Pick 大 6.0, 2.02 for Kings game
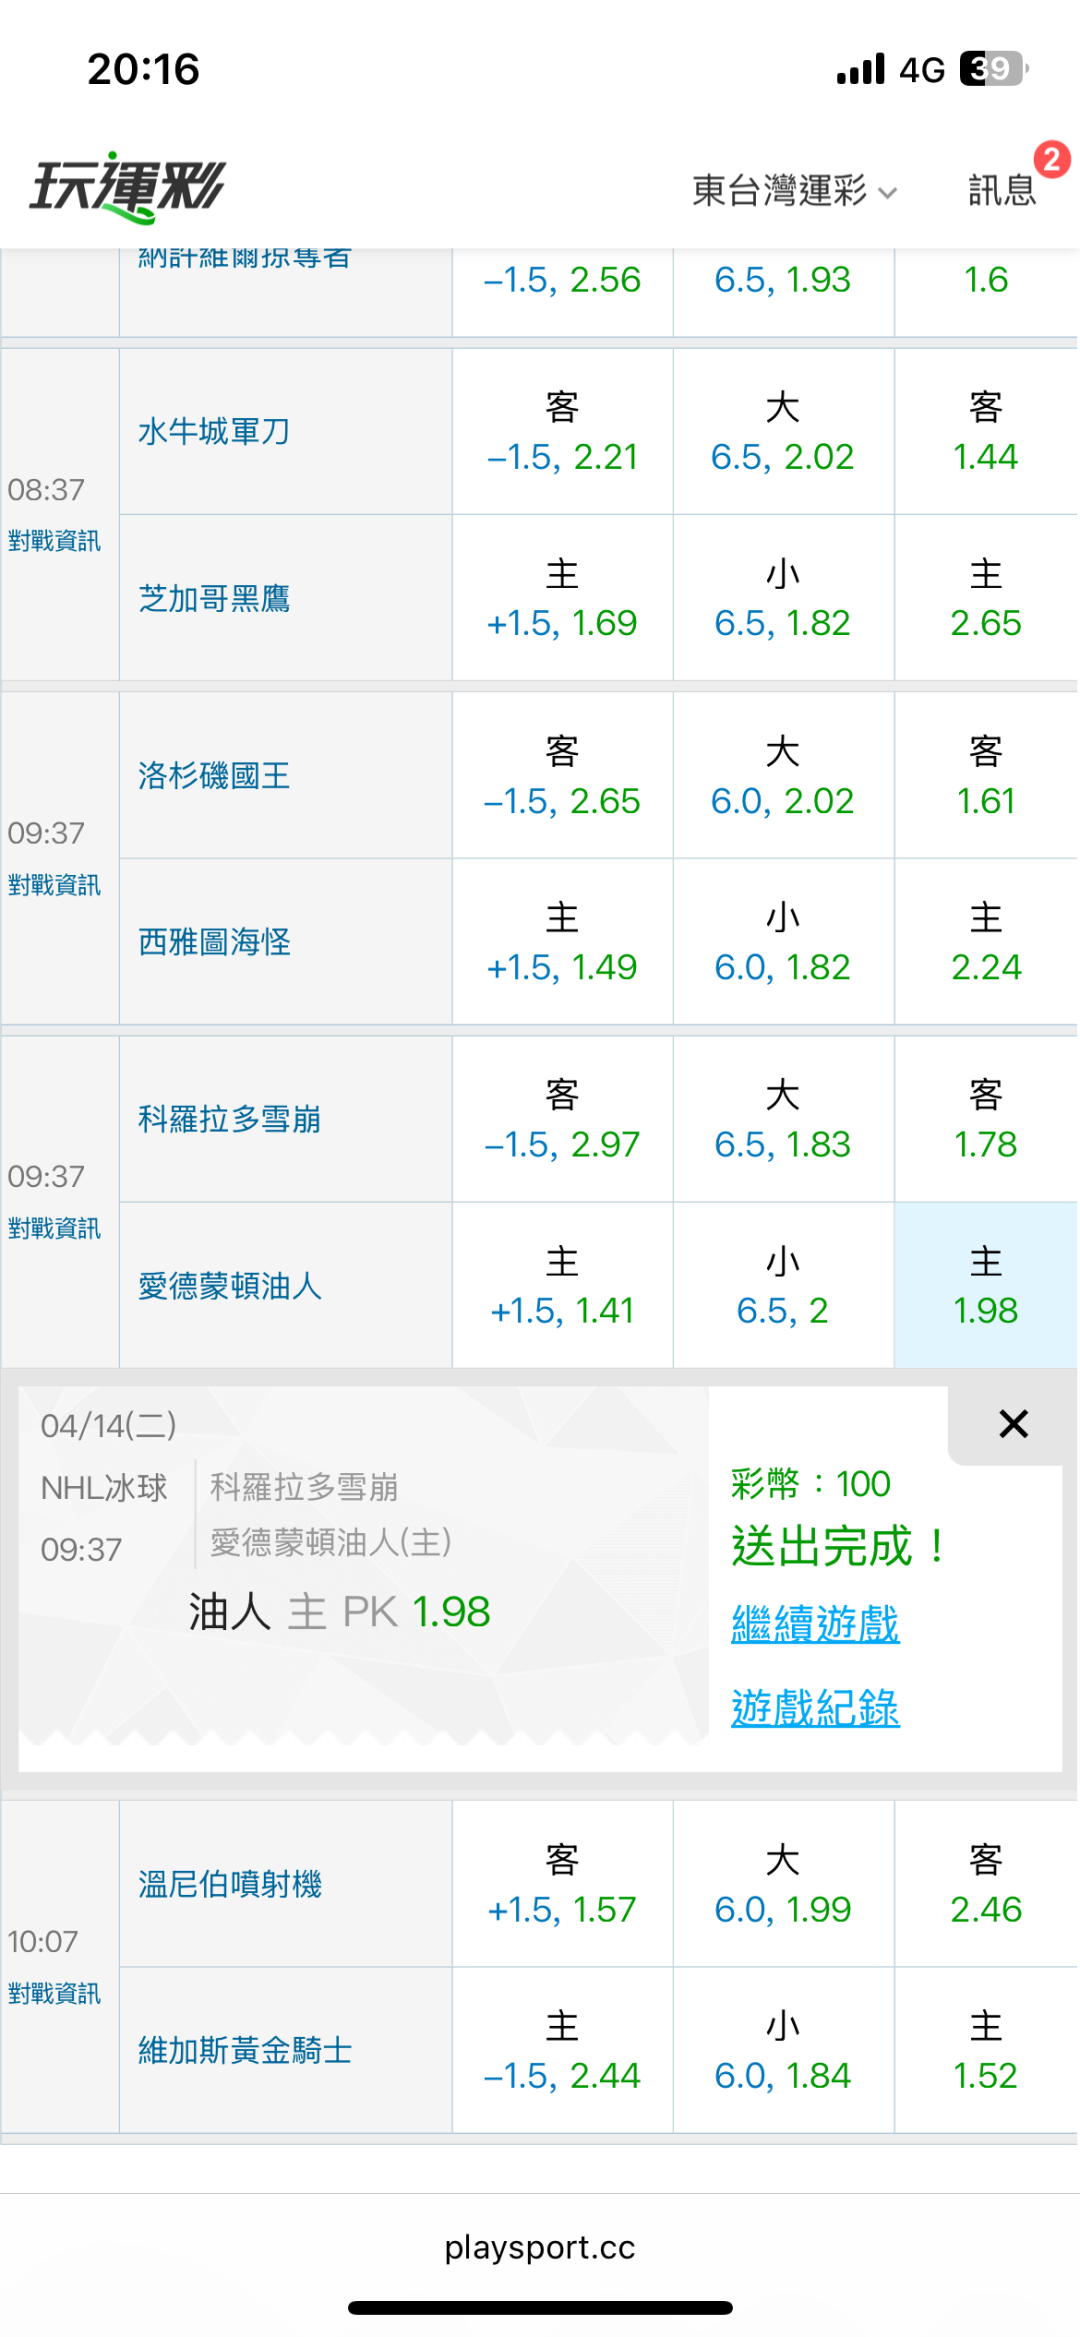Viewport: 1080px width, 2337px height. point(782,776)
